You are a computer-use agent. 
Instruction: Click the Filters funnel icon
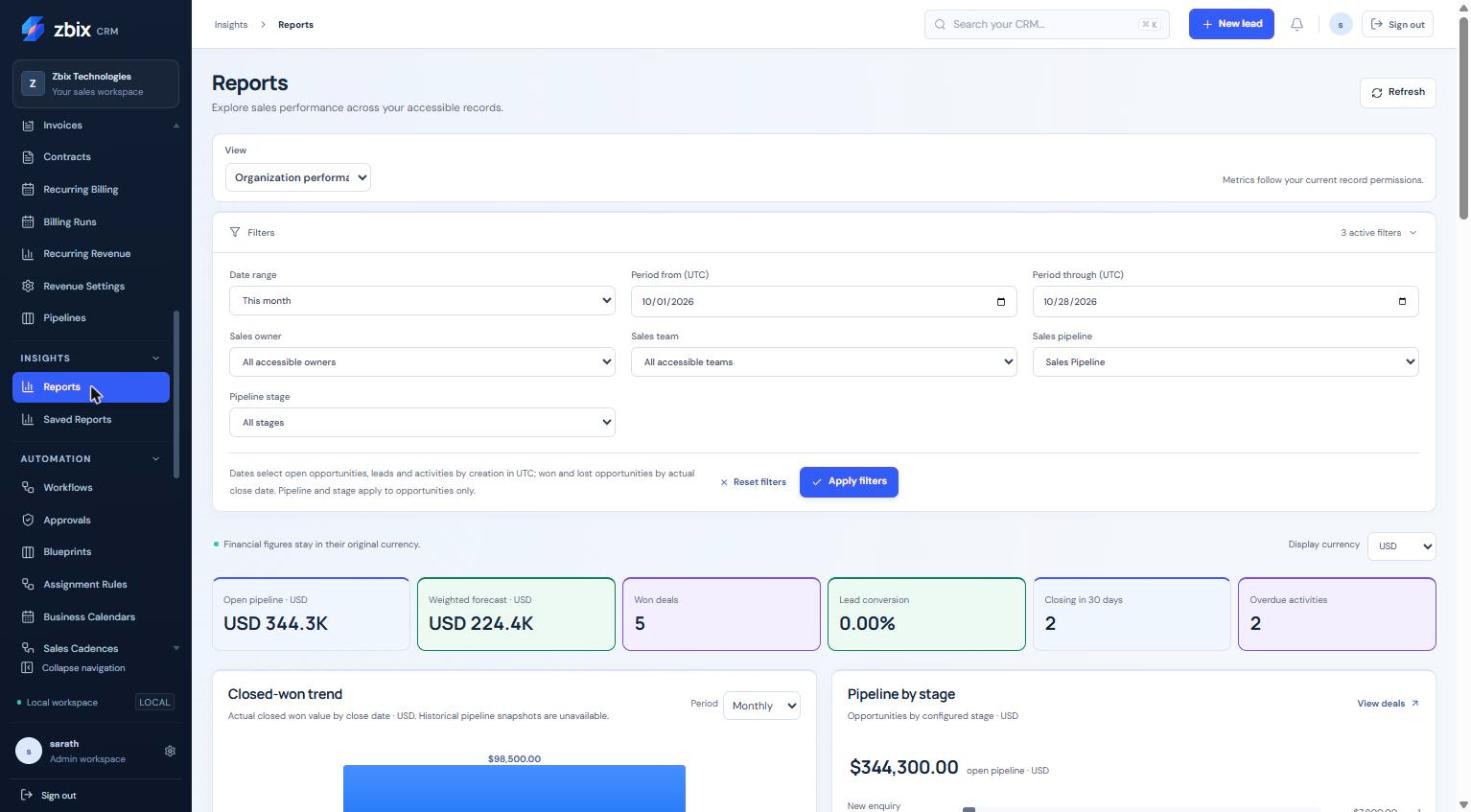235,232
